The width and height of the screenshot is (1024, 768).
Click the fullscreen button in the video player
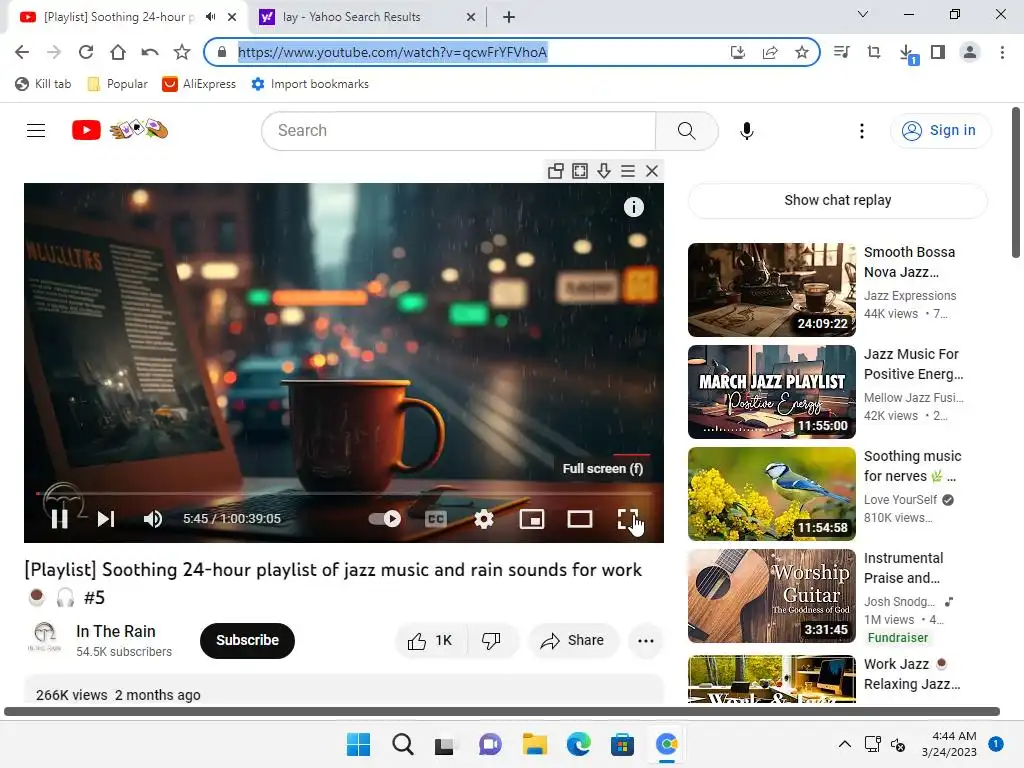[x=628, y=519]
